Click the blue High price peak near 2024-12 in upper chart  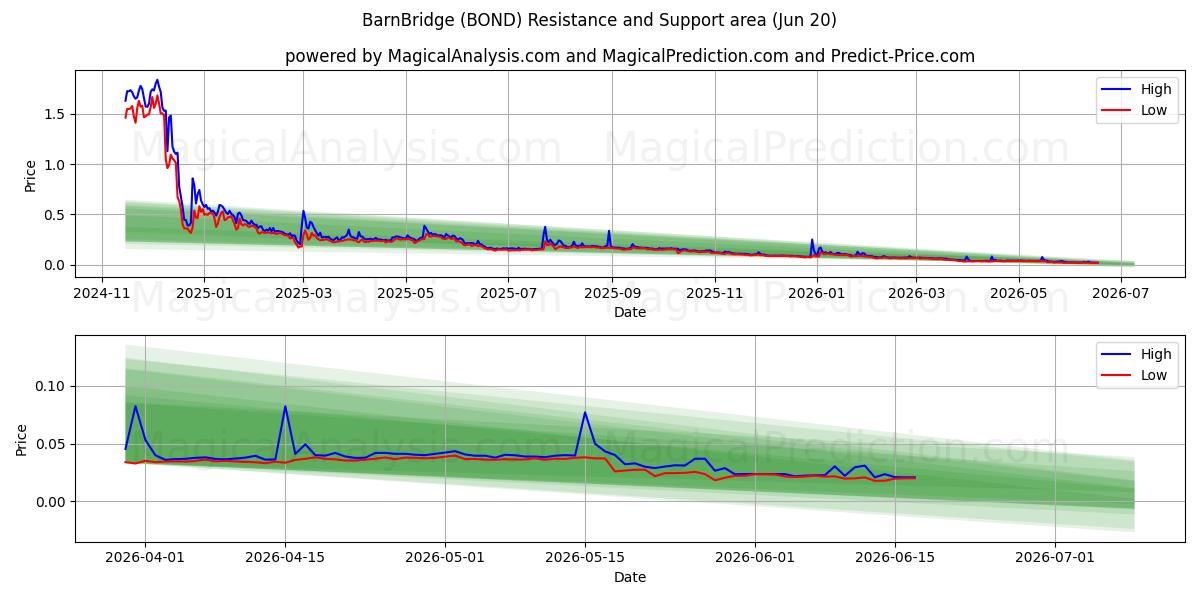click(x=157, y=81)
